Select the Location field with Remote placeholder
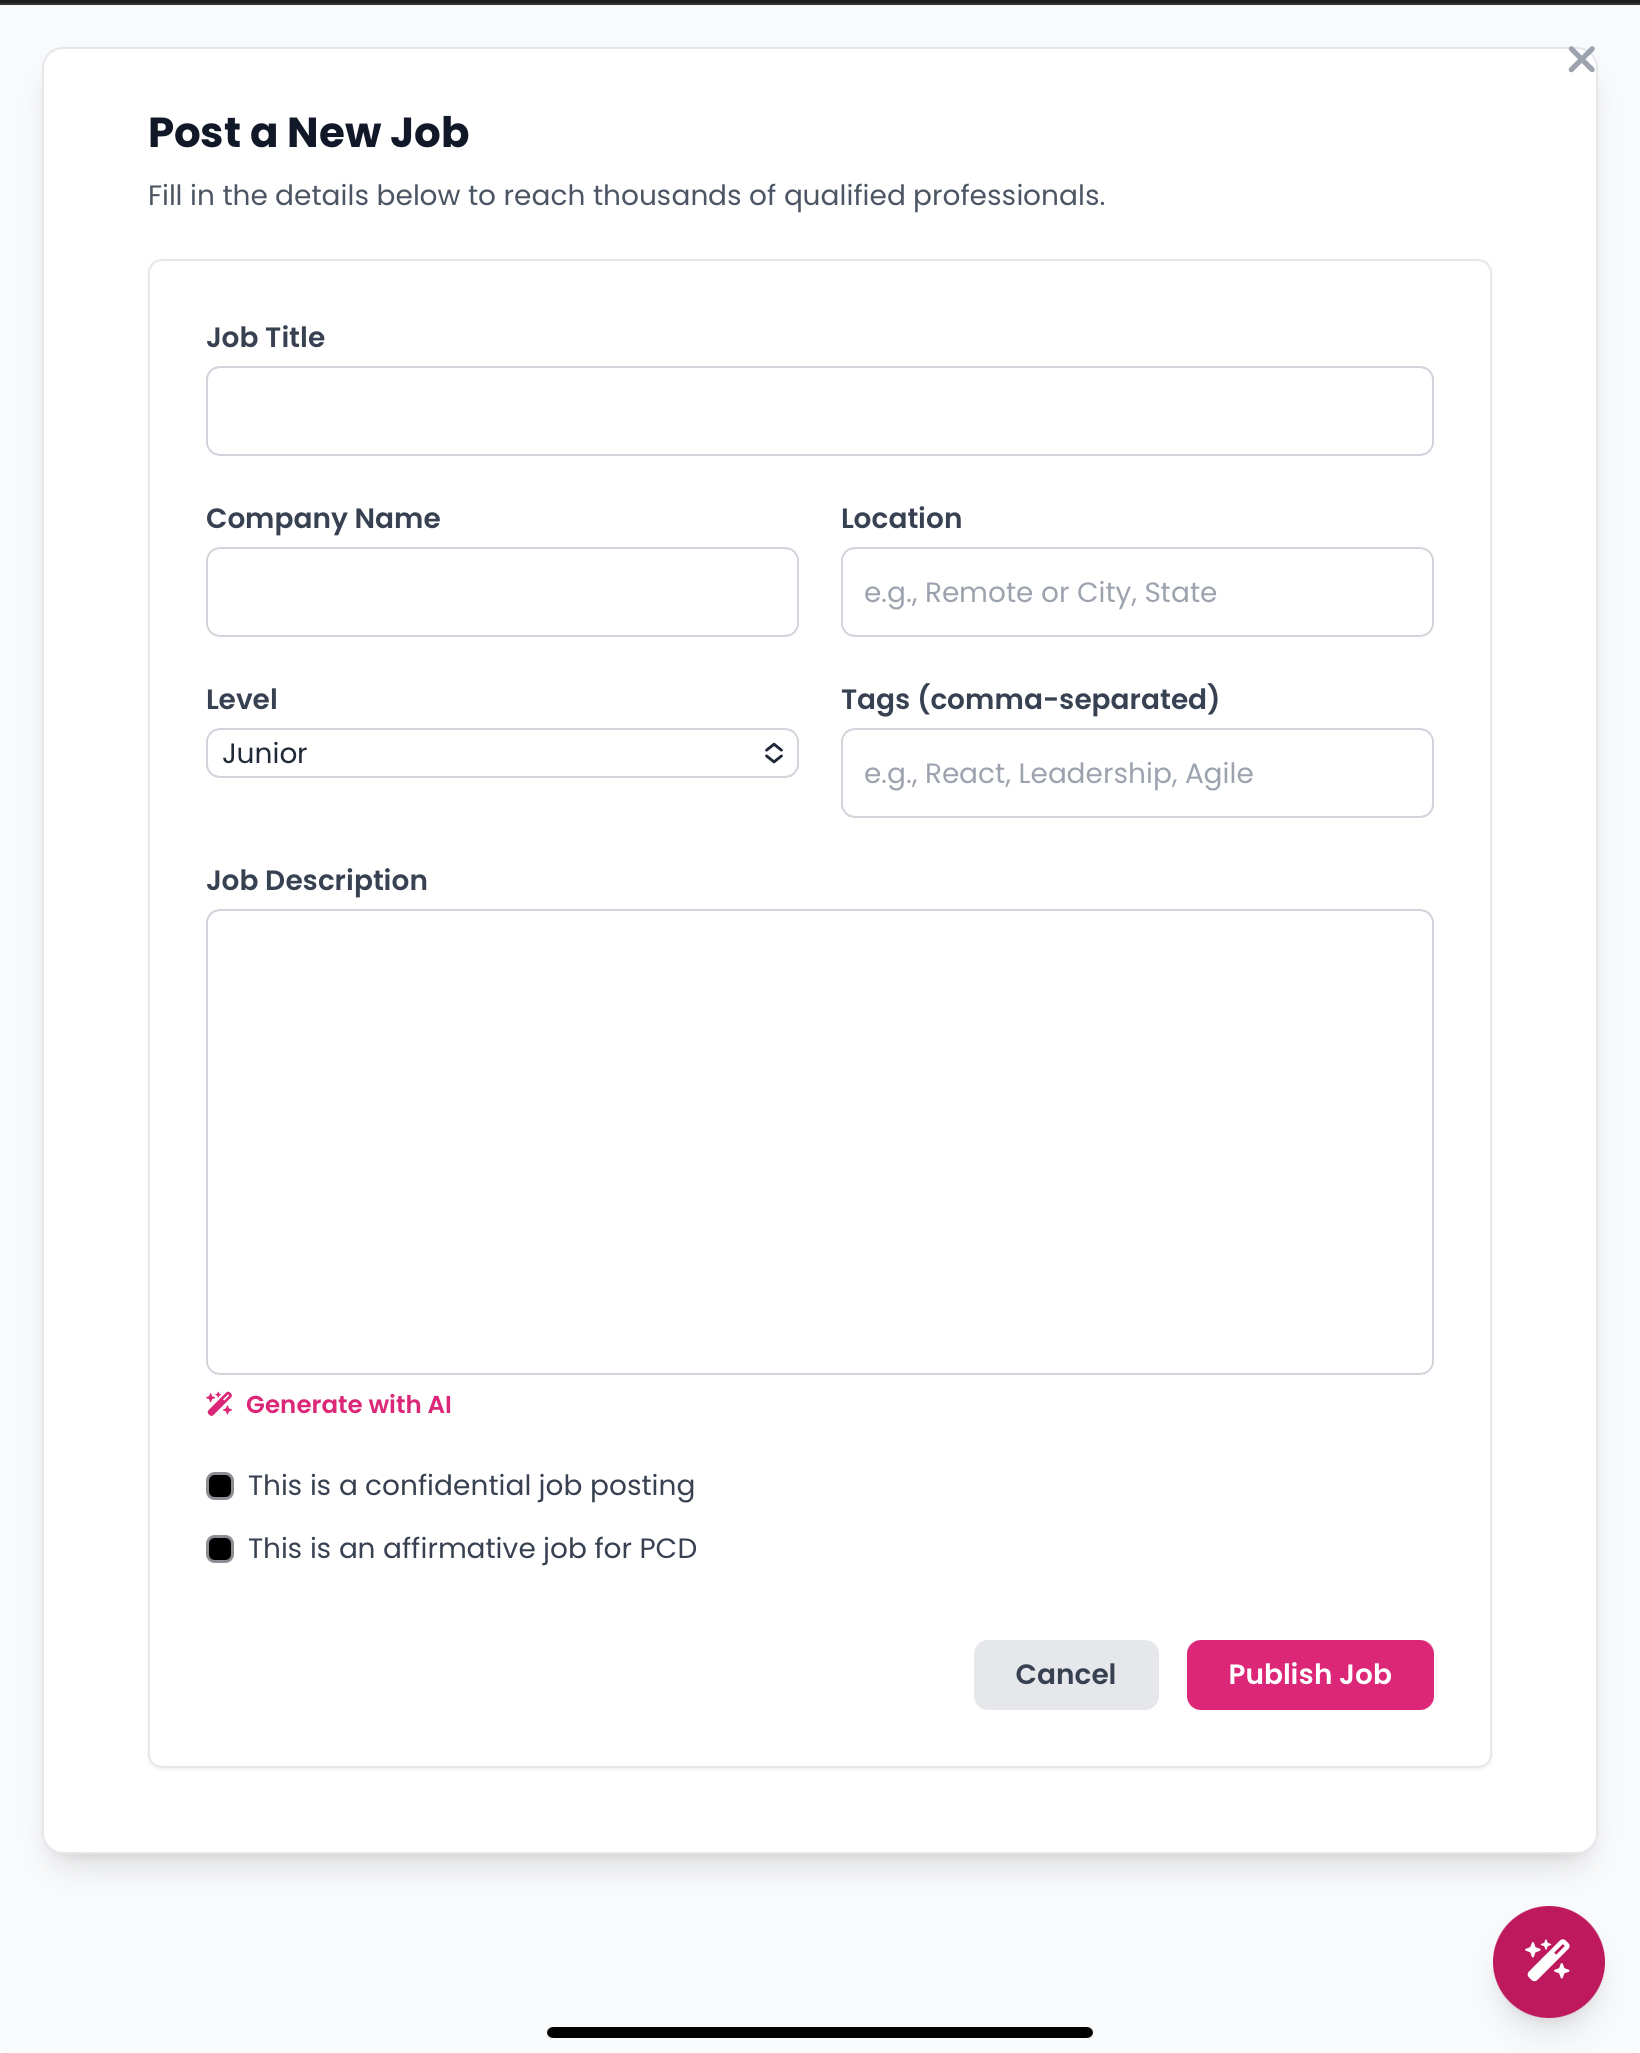Screen dimensions: 1640x2053 tap(1136, 592)
